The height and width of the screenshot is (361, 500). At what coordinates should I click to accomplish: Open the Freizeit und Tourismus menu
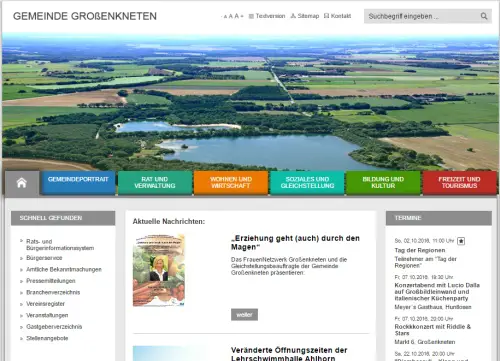pyautogui.click(x=459, y=182)
